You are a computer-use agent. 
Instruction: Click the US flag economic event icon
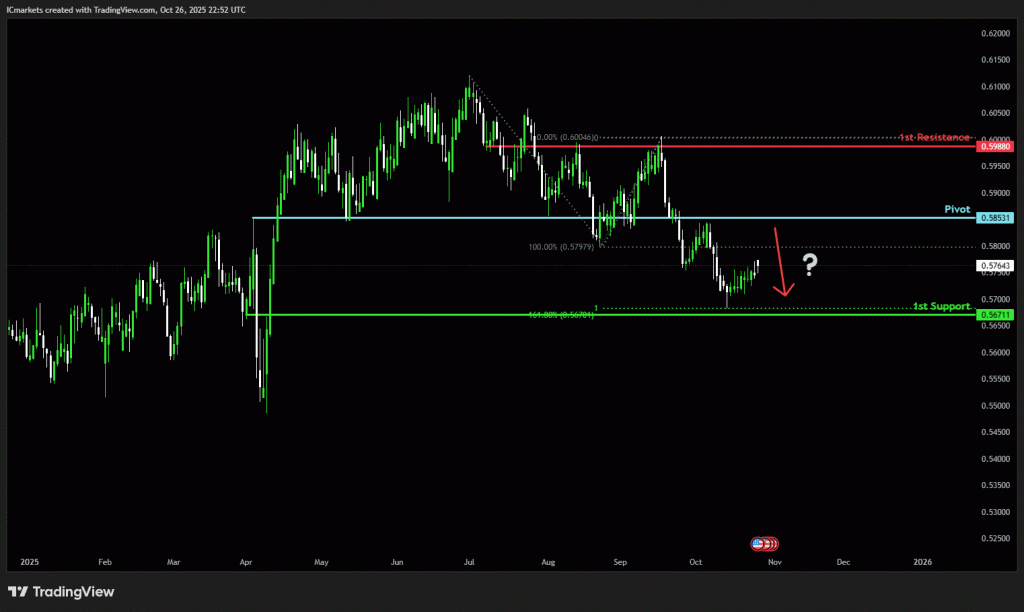[x=758, y=544]
